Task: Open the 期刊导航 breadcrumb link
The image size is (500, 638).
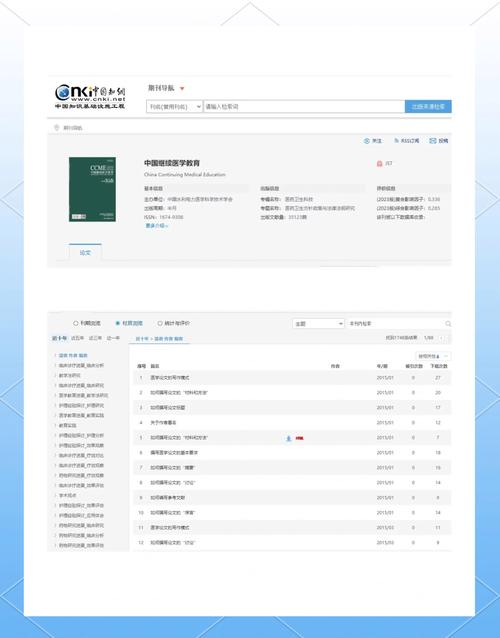Action: point(73,128)
